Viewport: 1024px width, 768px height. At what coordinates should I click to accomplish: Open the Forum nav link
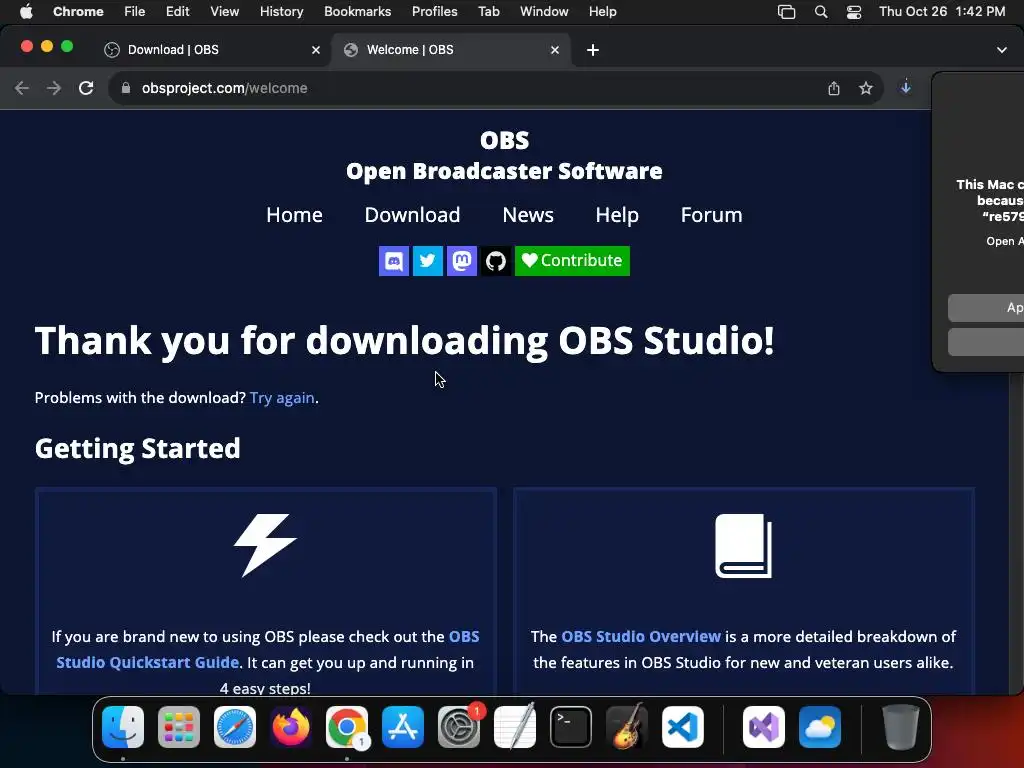coord(711,215)
